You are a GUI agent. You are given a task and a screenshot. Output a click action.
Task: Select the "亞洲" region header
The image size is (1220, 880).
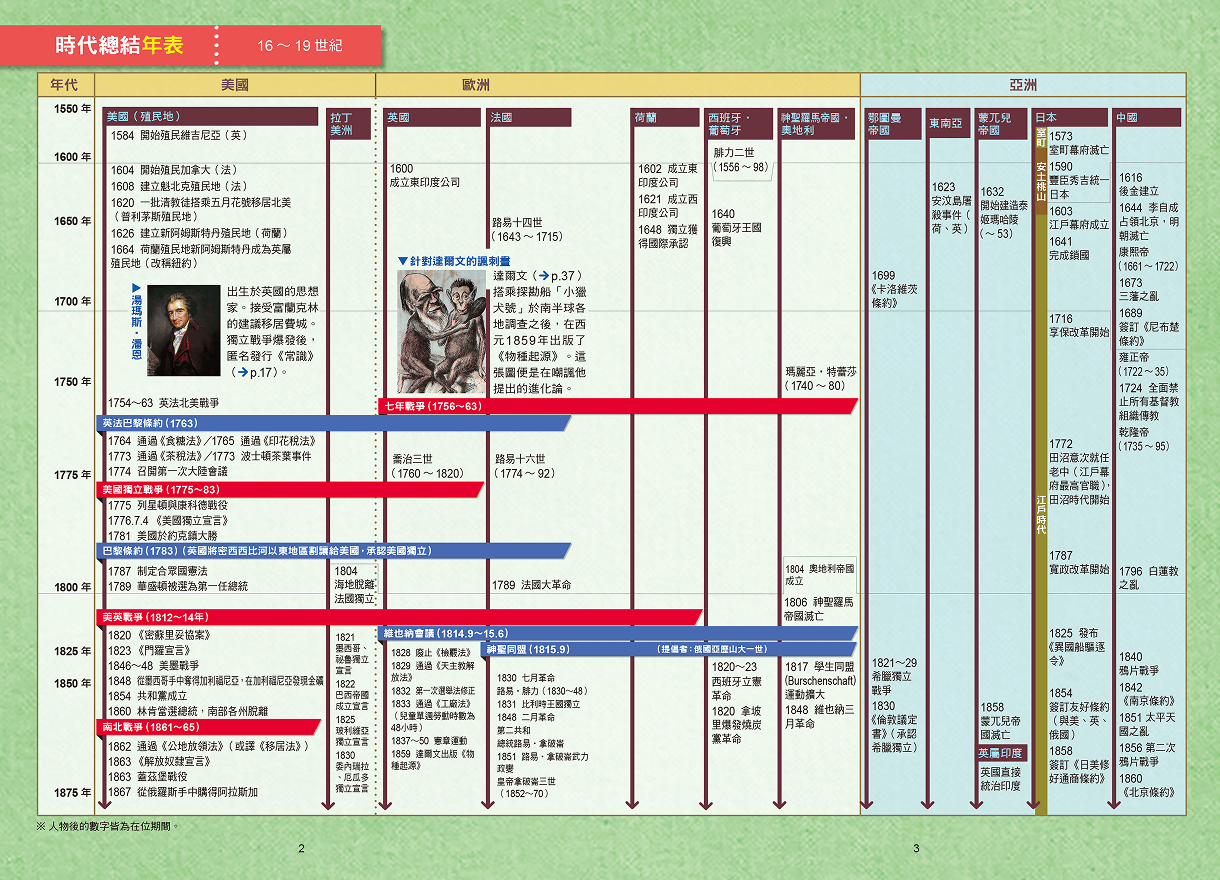(x=1023, y=85)
